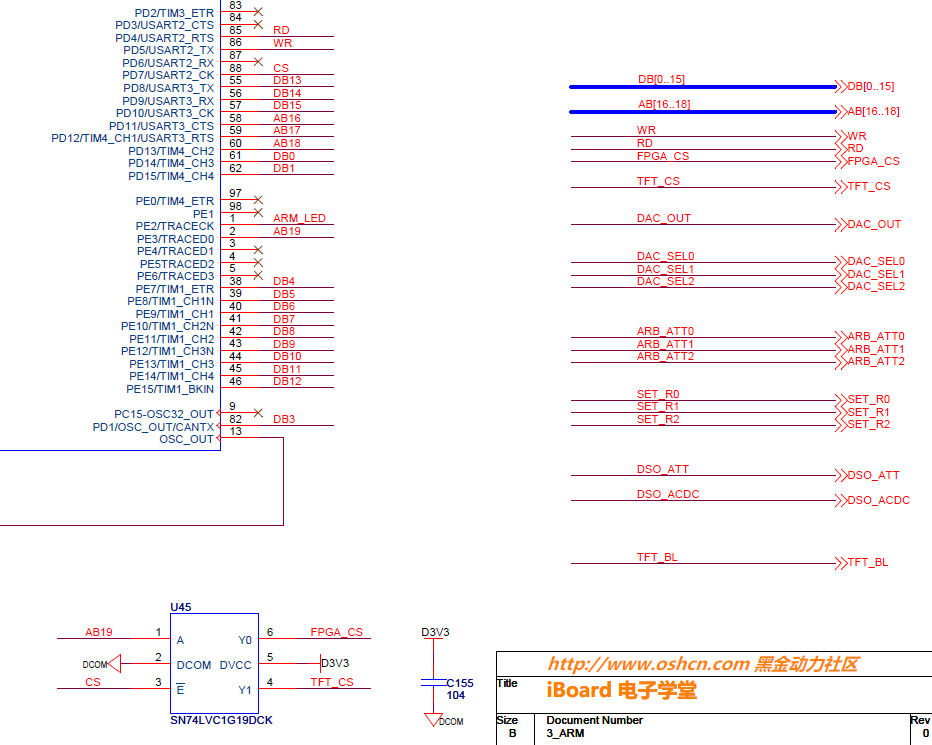Select the blue AB[16..18] bus line

703,112
